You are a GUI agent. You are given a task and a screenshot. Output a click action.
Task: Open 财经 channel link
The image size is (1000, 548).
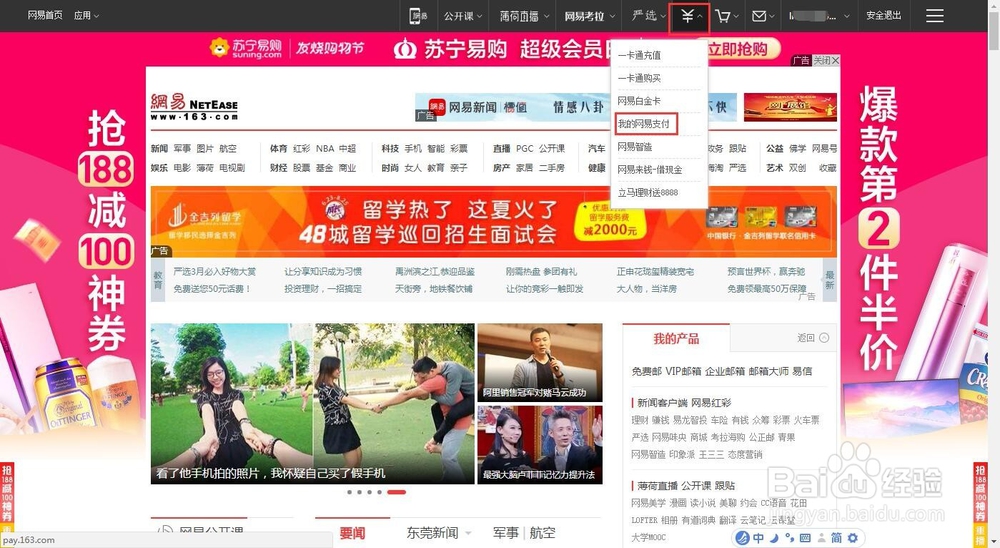point(278,168)
